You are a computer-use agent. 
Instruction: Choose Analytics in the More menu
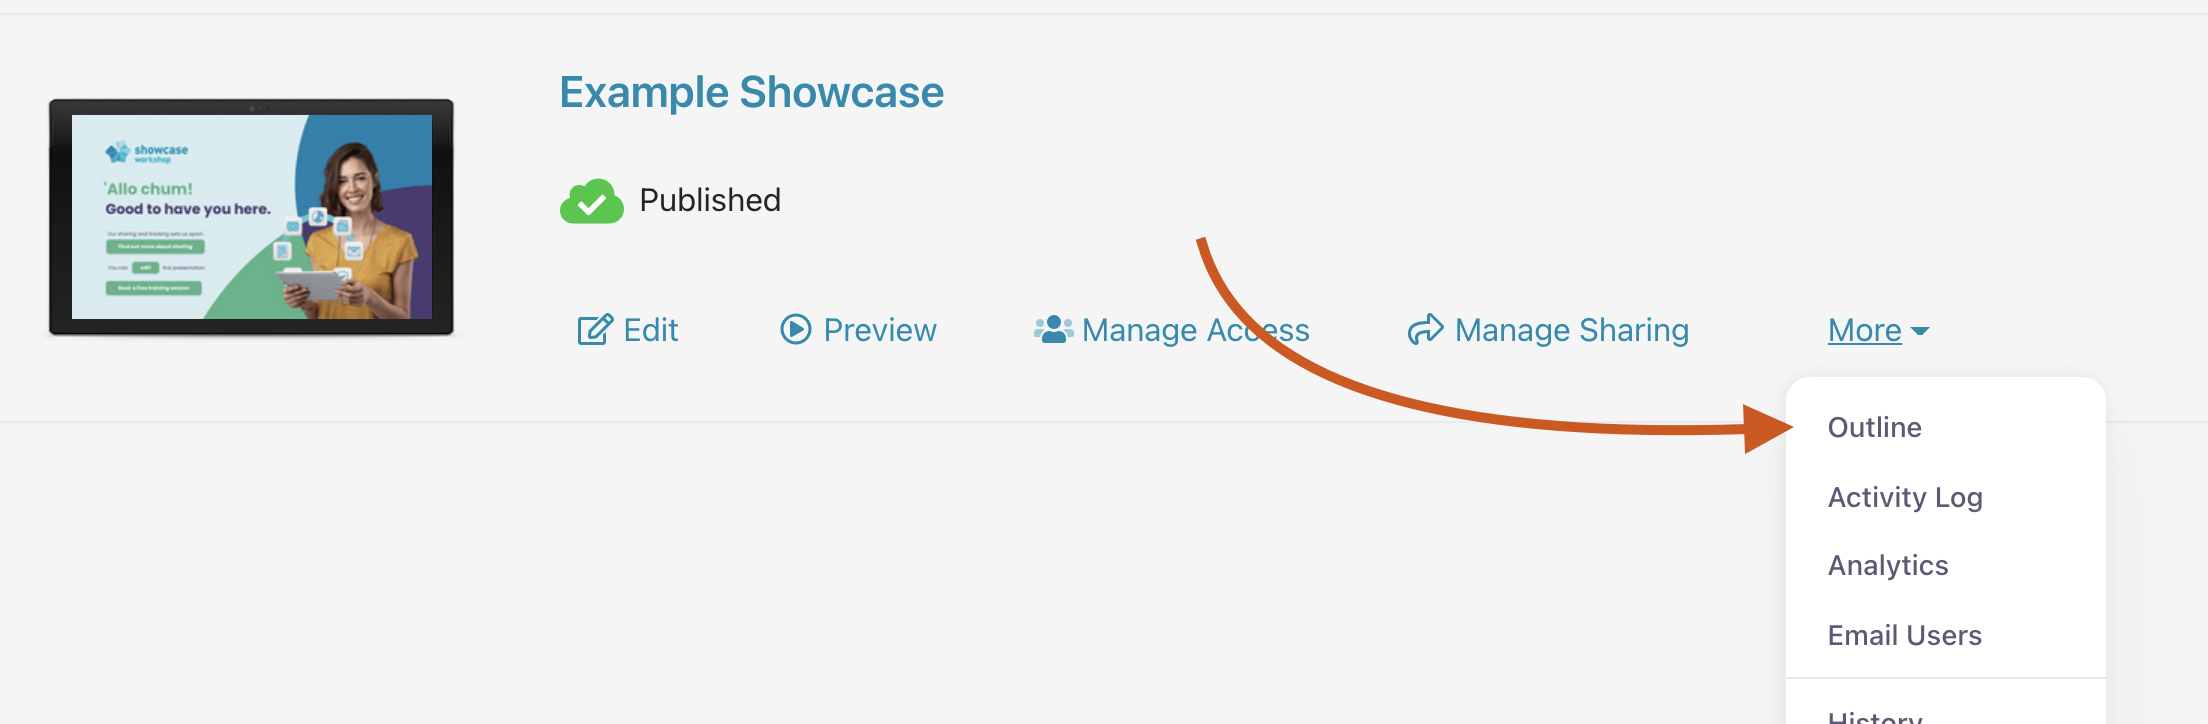(1887, 566)
